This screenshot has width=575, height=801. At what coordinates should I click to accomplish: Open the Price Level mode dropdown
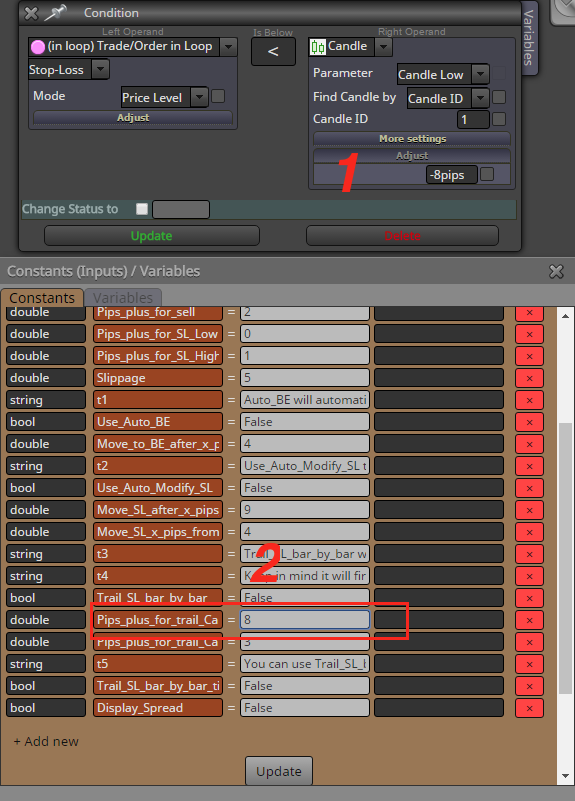pos(199,97)
